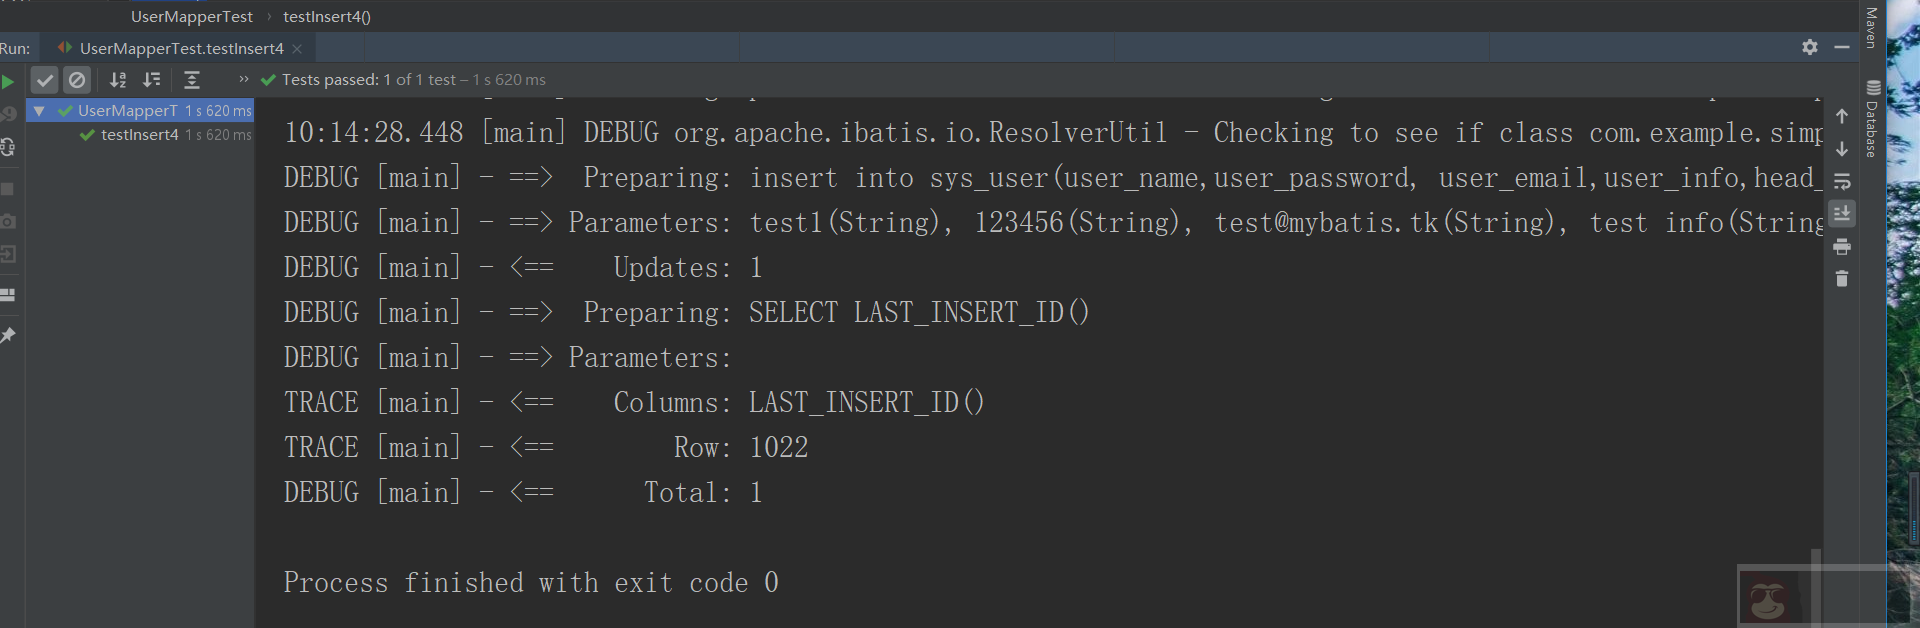This screenshot has width=1920, height=628.
Task: Open the UserMapperTest.testInsert4 run tab
Action: click(180, 48)
